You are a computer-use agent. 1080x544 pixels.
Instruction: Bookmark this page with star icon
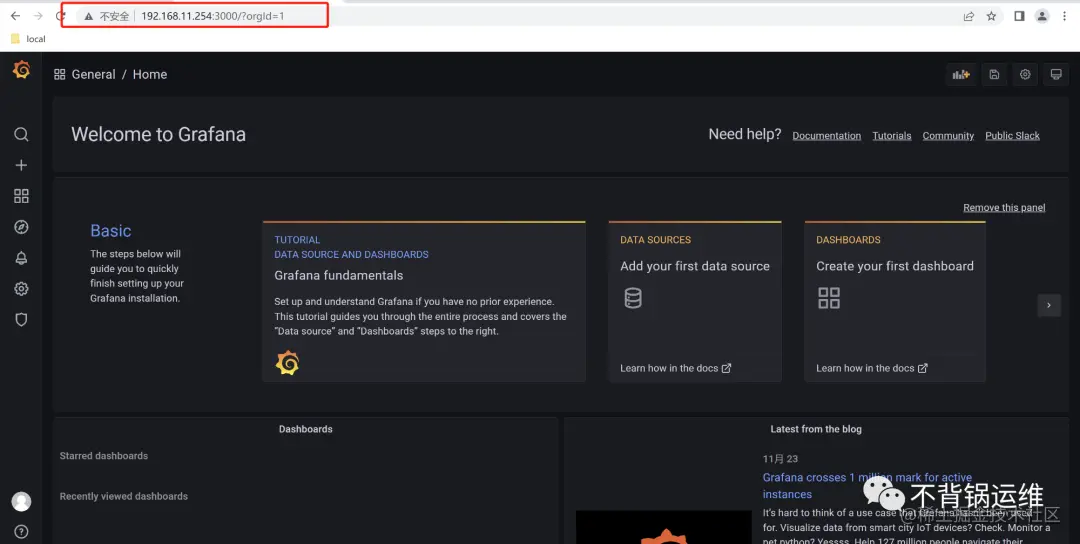coord(991,16)
